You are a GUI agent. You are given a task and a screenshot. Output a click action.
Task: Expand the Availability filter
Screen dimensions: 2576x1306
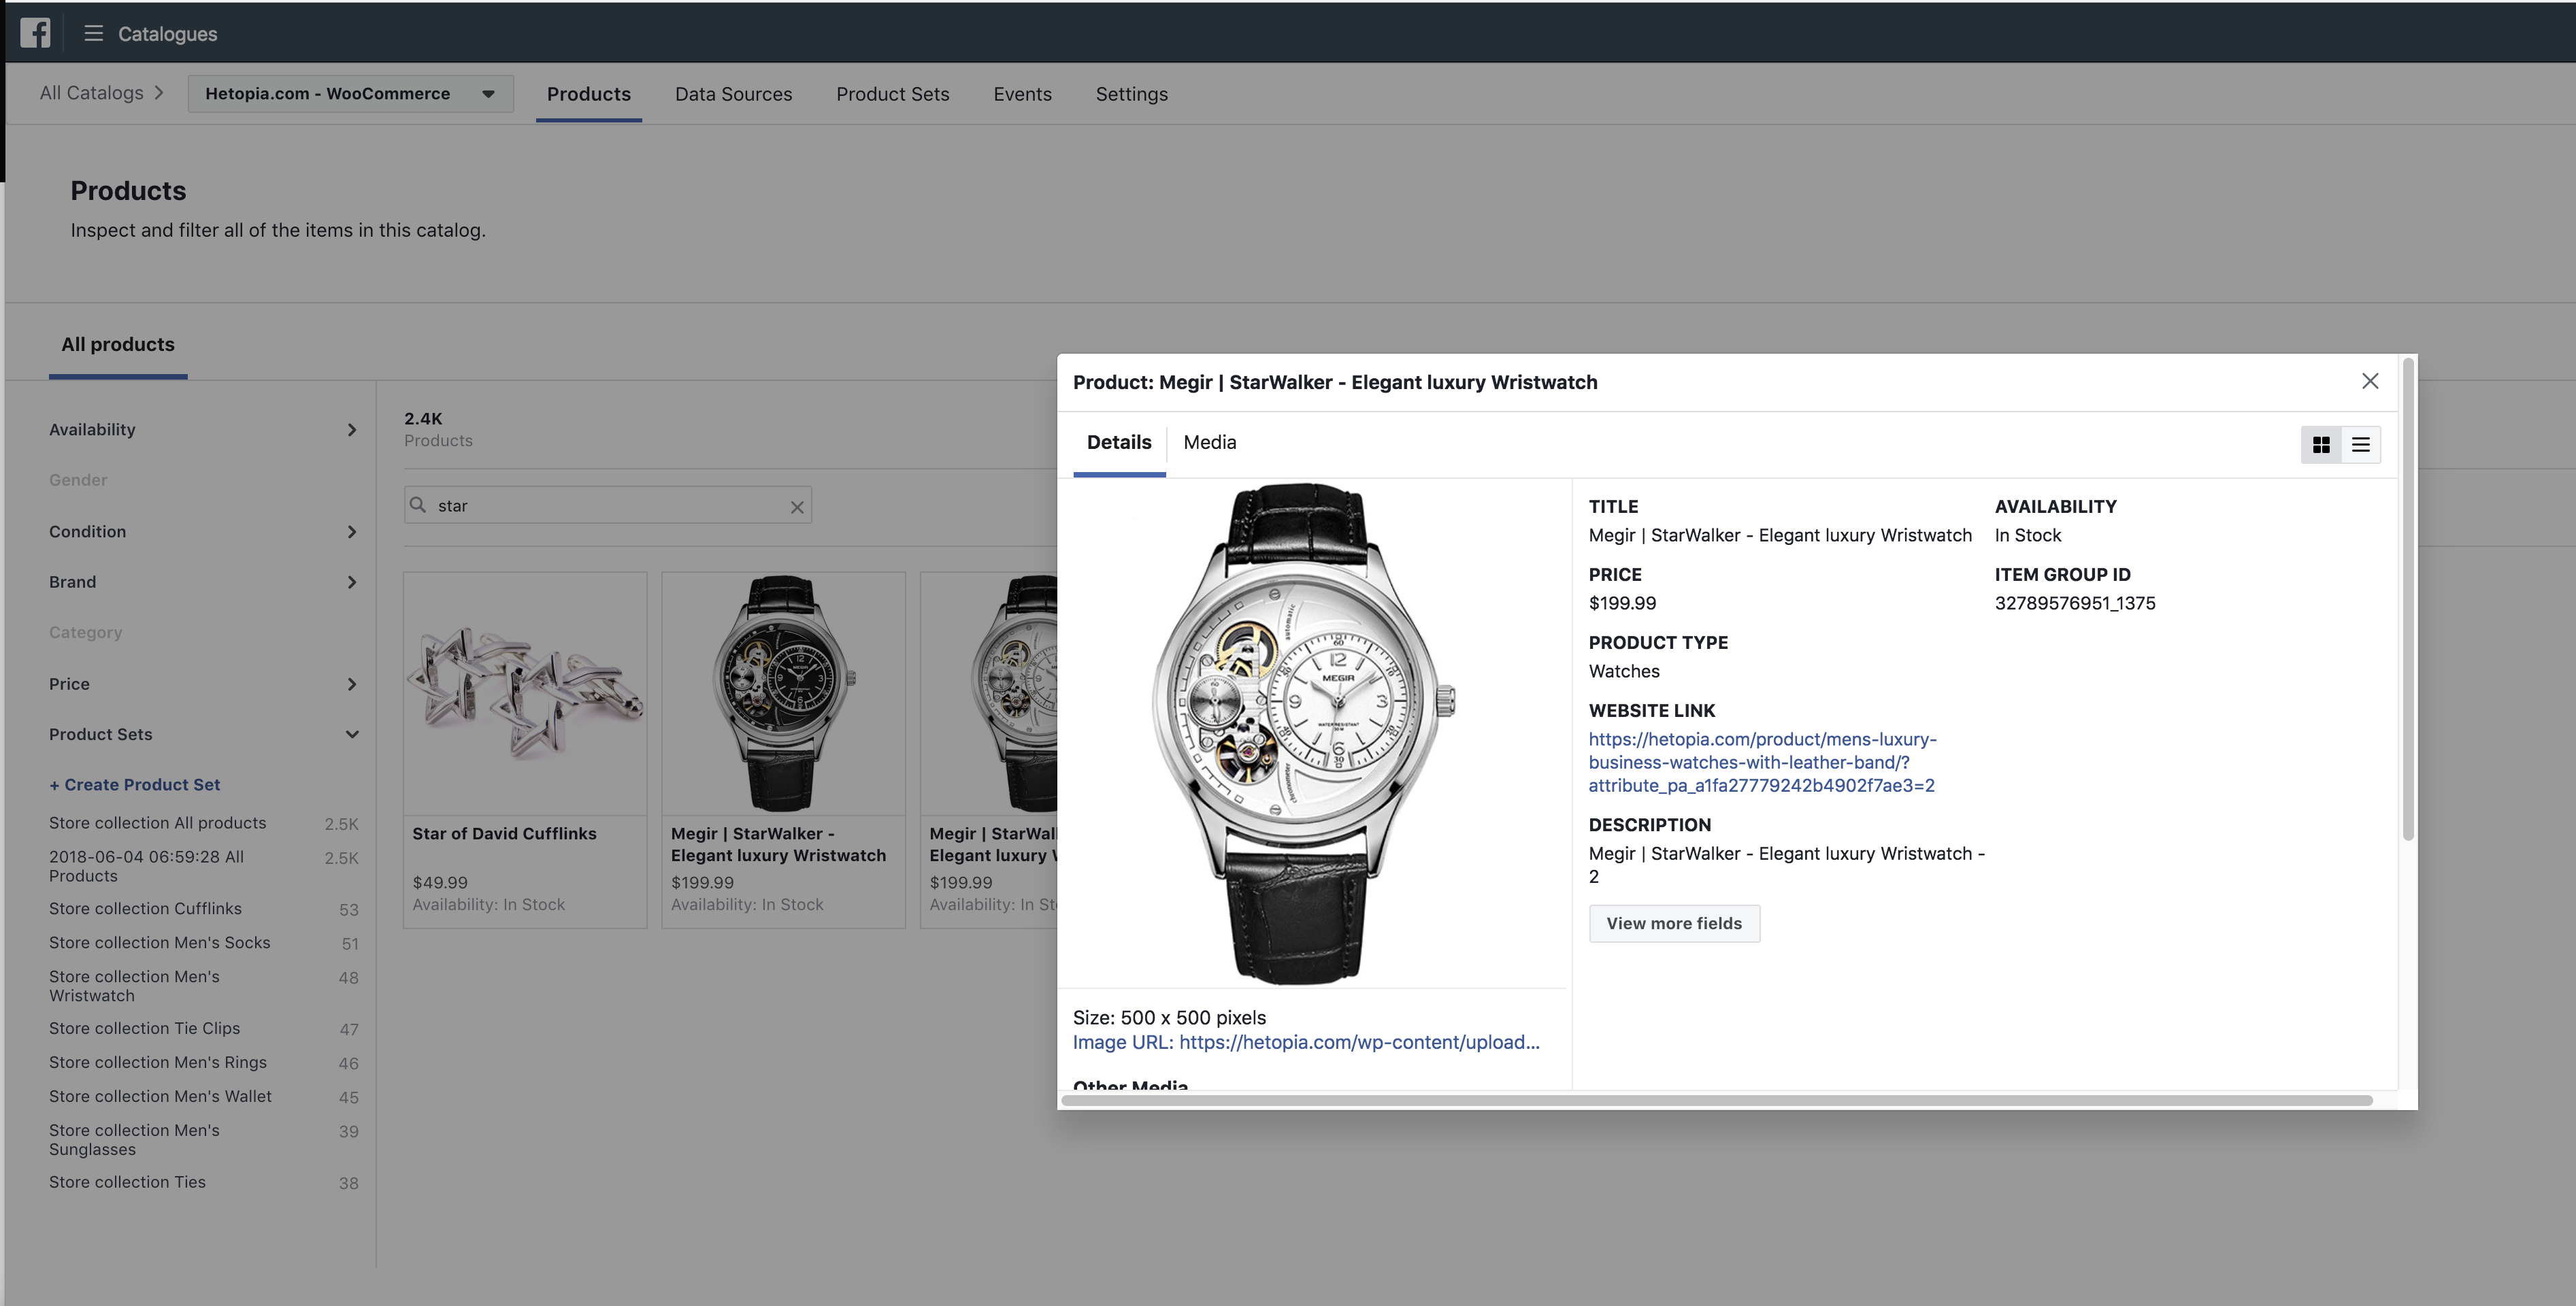[x=204, y=430]
